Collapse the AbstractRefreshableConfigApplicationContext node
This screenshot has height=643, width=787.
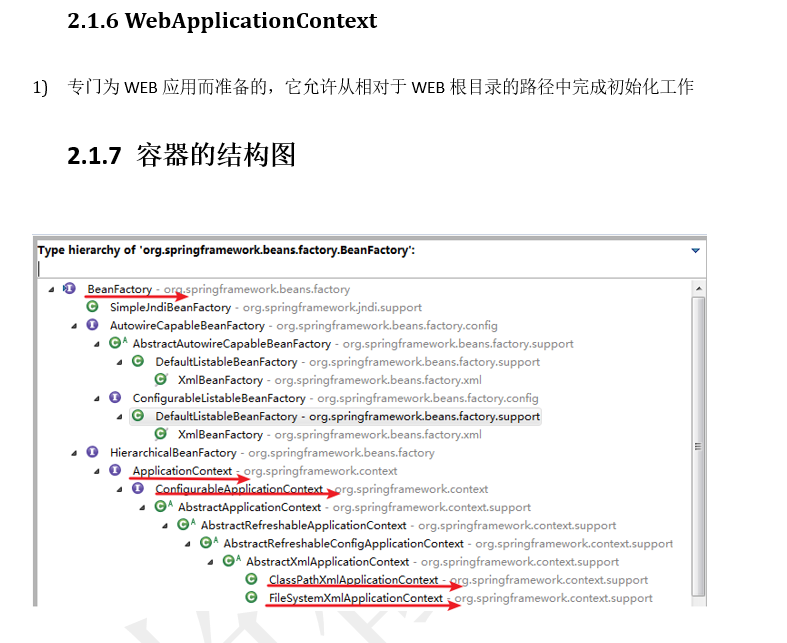tap(188, 544)
